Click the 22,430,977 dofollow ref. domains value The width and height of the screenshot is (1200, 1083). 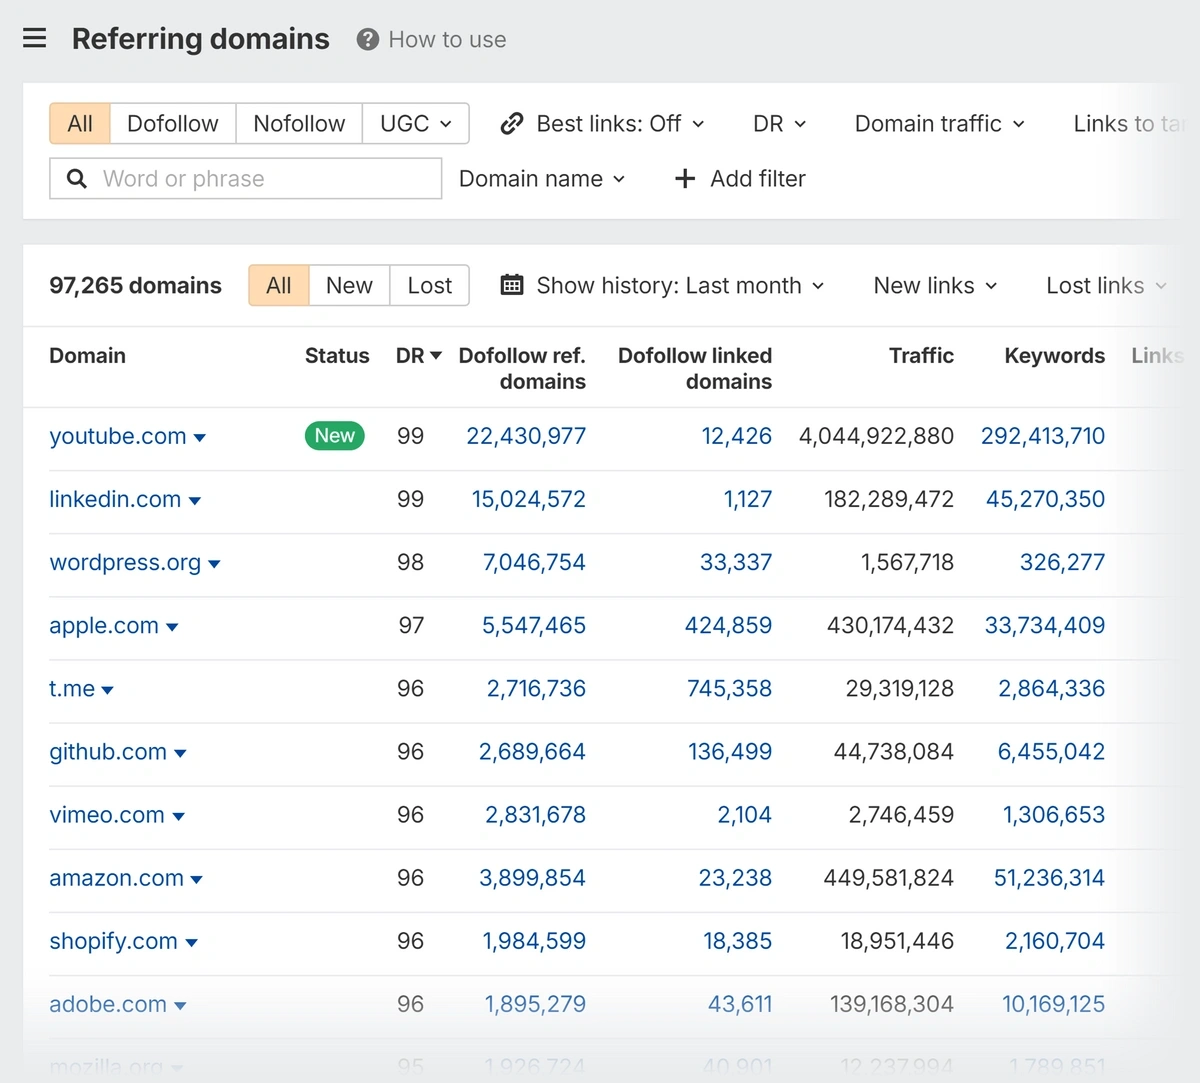[526, 436]
